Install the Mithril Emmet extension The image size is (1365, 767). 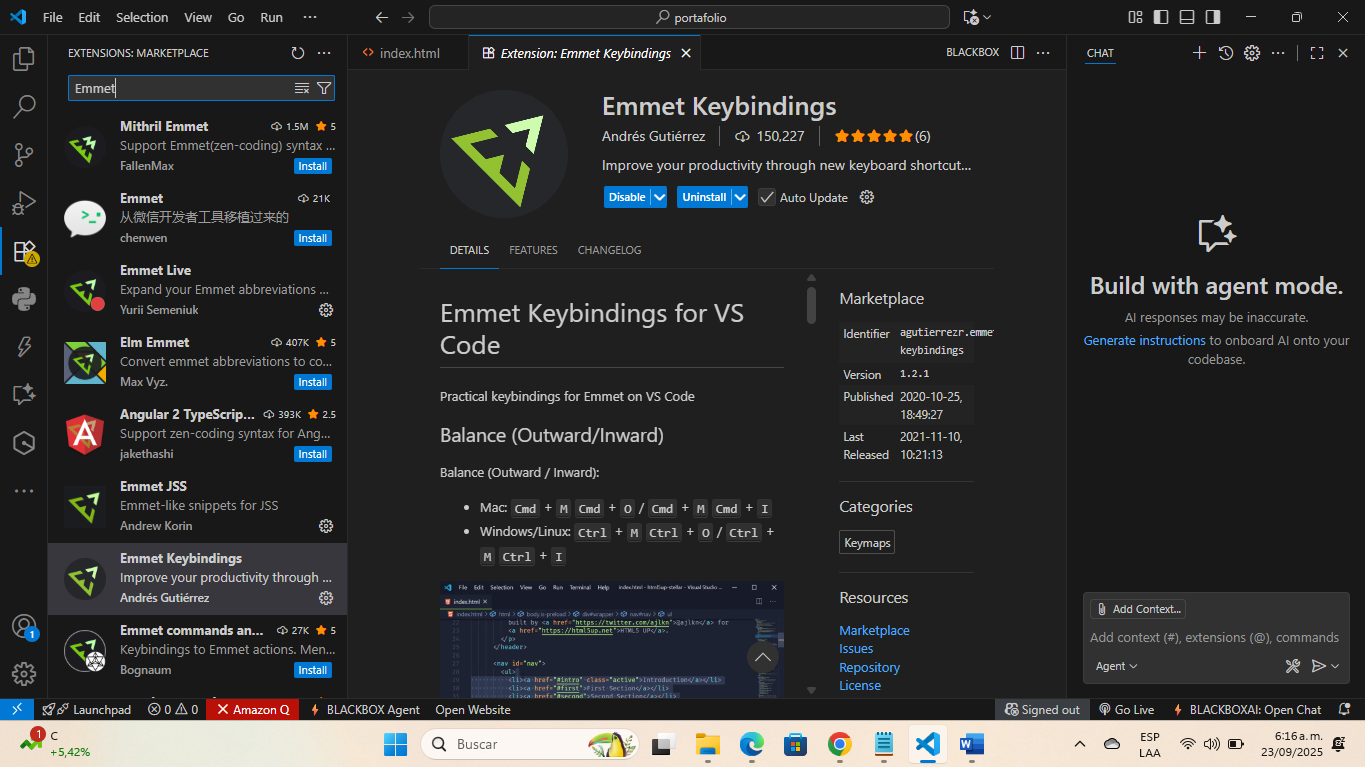coord(313,166)
